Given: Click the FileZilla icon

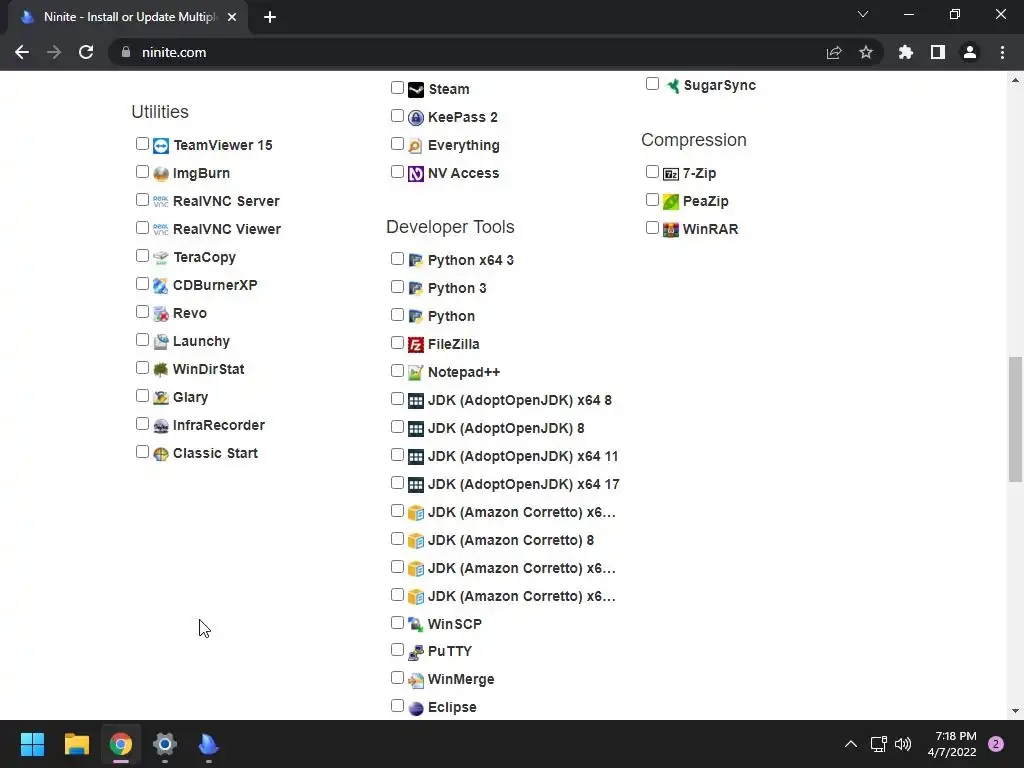Looking at the screenshot, I should [416, 344].
